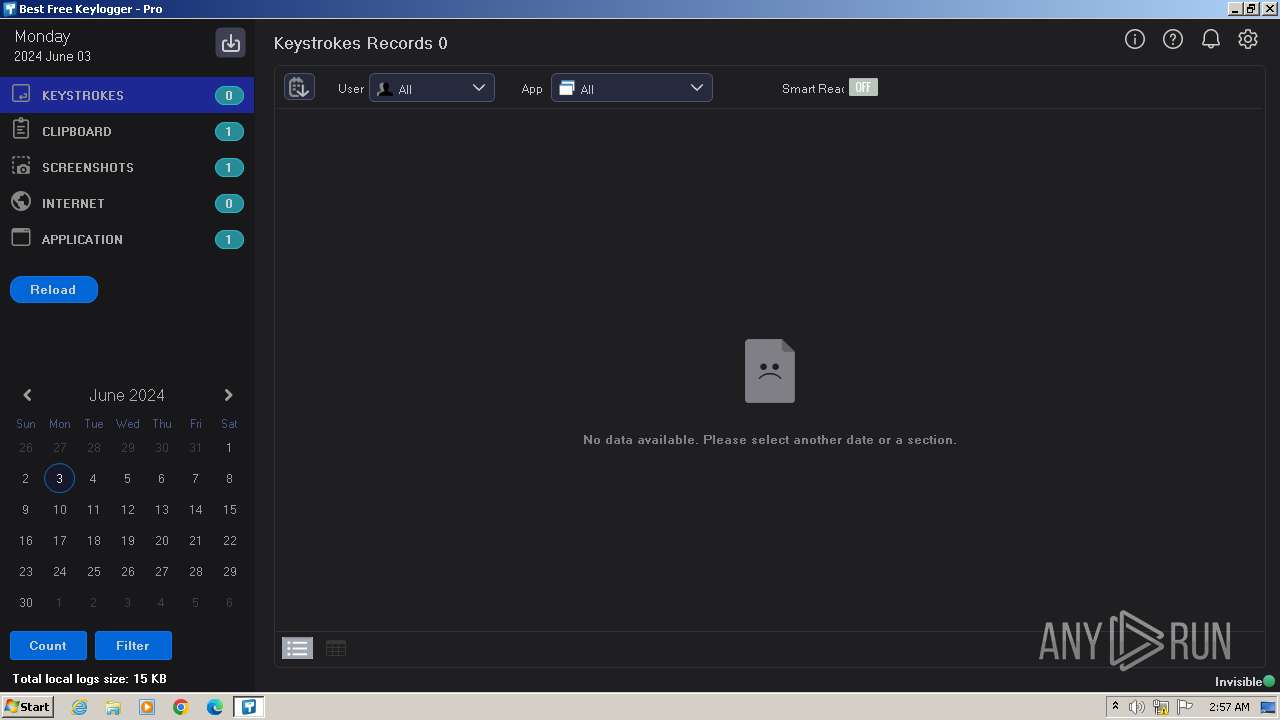This screenshot has height=720, width=1280.
Task: Click the app logo in the title bar
Action: pos(9,8)
